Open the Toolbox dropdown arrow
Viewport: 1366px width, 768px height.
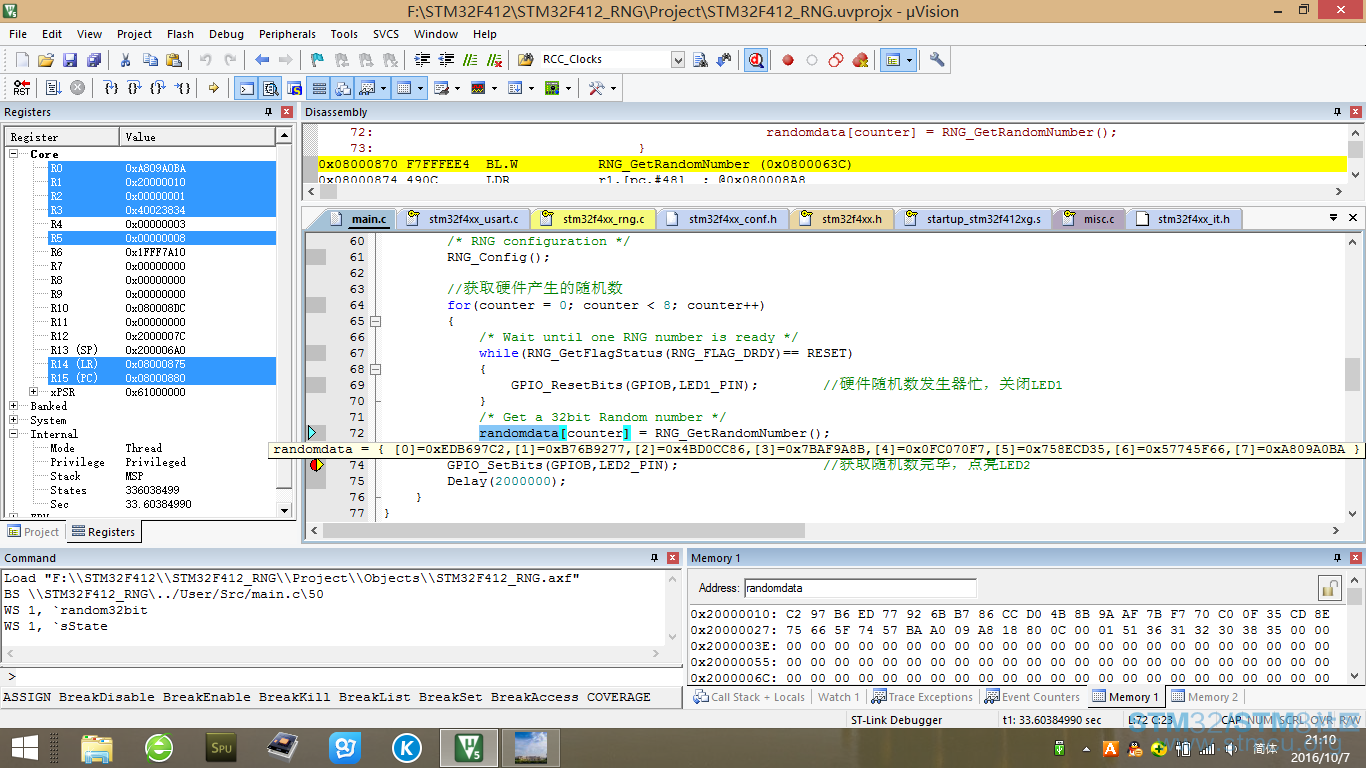[x=613, y=88]
